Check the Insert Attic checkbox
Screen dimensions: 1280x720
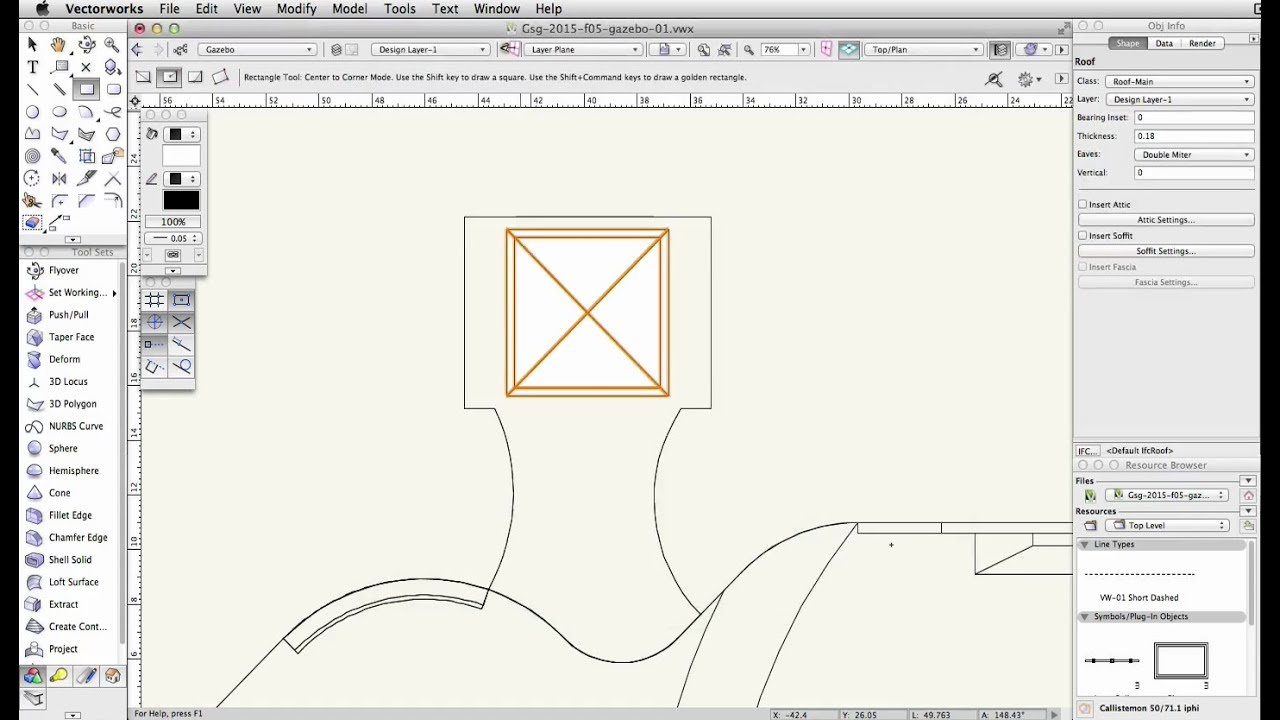pyautogui.click(x=1082, y=204)
